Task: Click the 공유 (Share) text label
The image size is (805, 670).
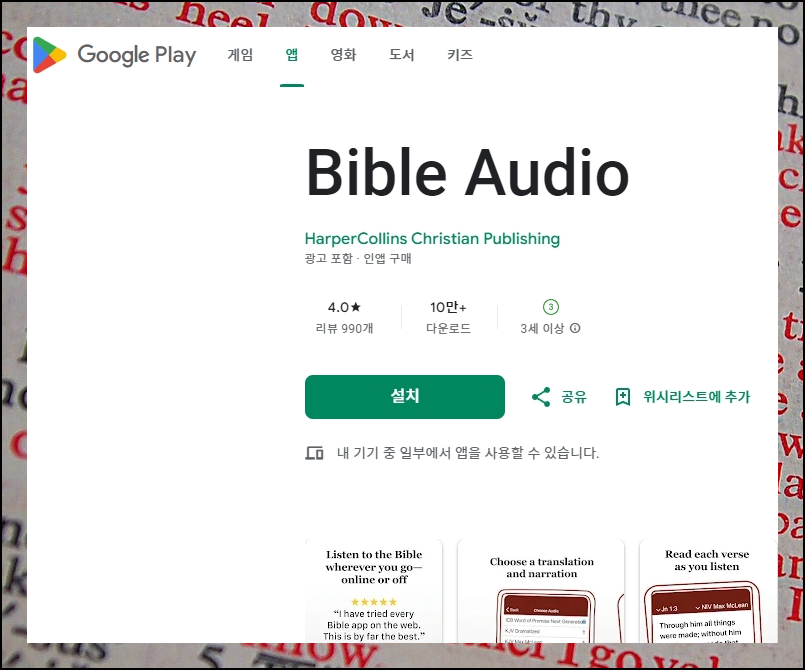Action: [574, 397]
